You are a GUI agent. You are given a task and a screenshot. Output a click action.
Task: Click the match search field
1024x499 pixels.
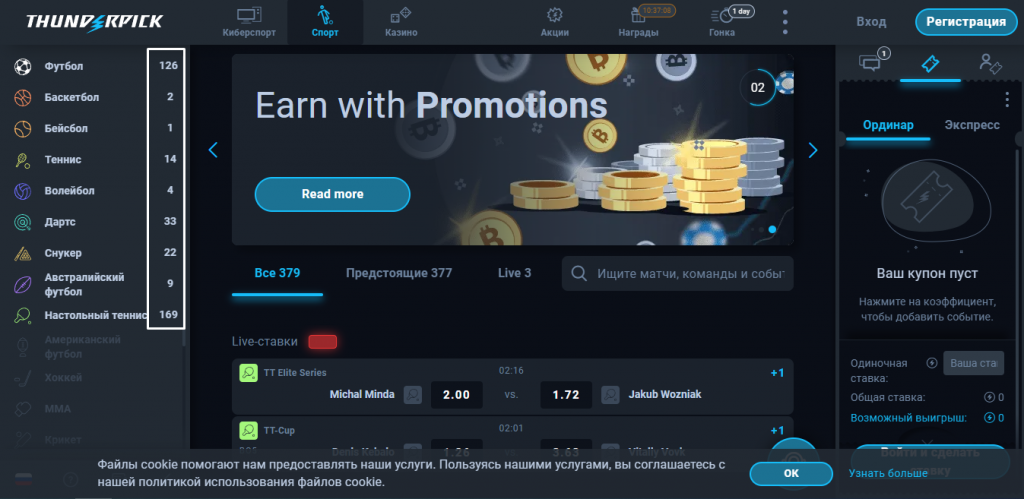click(x=678, y=273)
